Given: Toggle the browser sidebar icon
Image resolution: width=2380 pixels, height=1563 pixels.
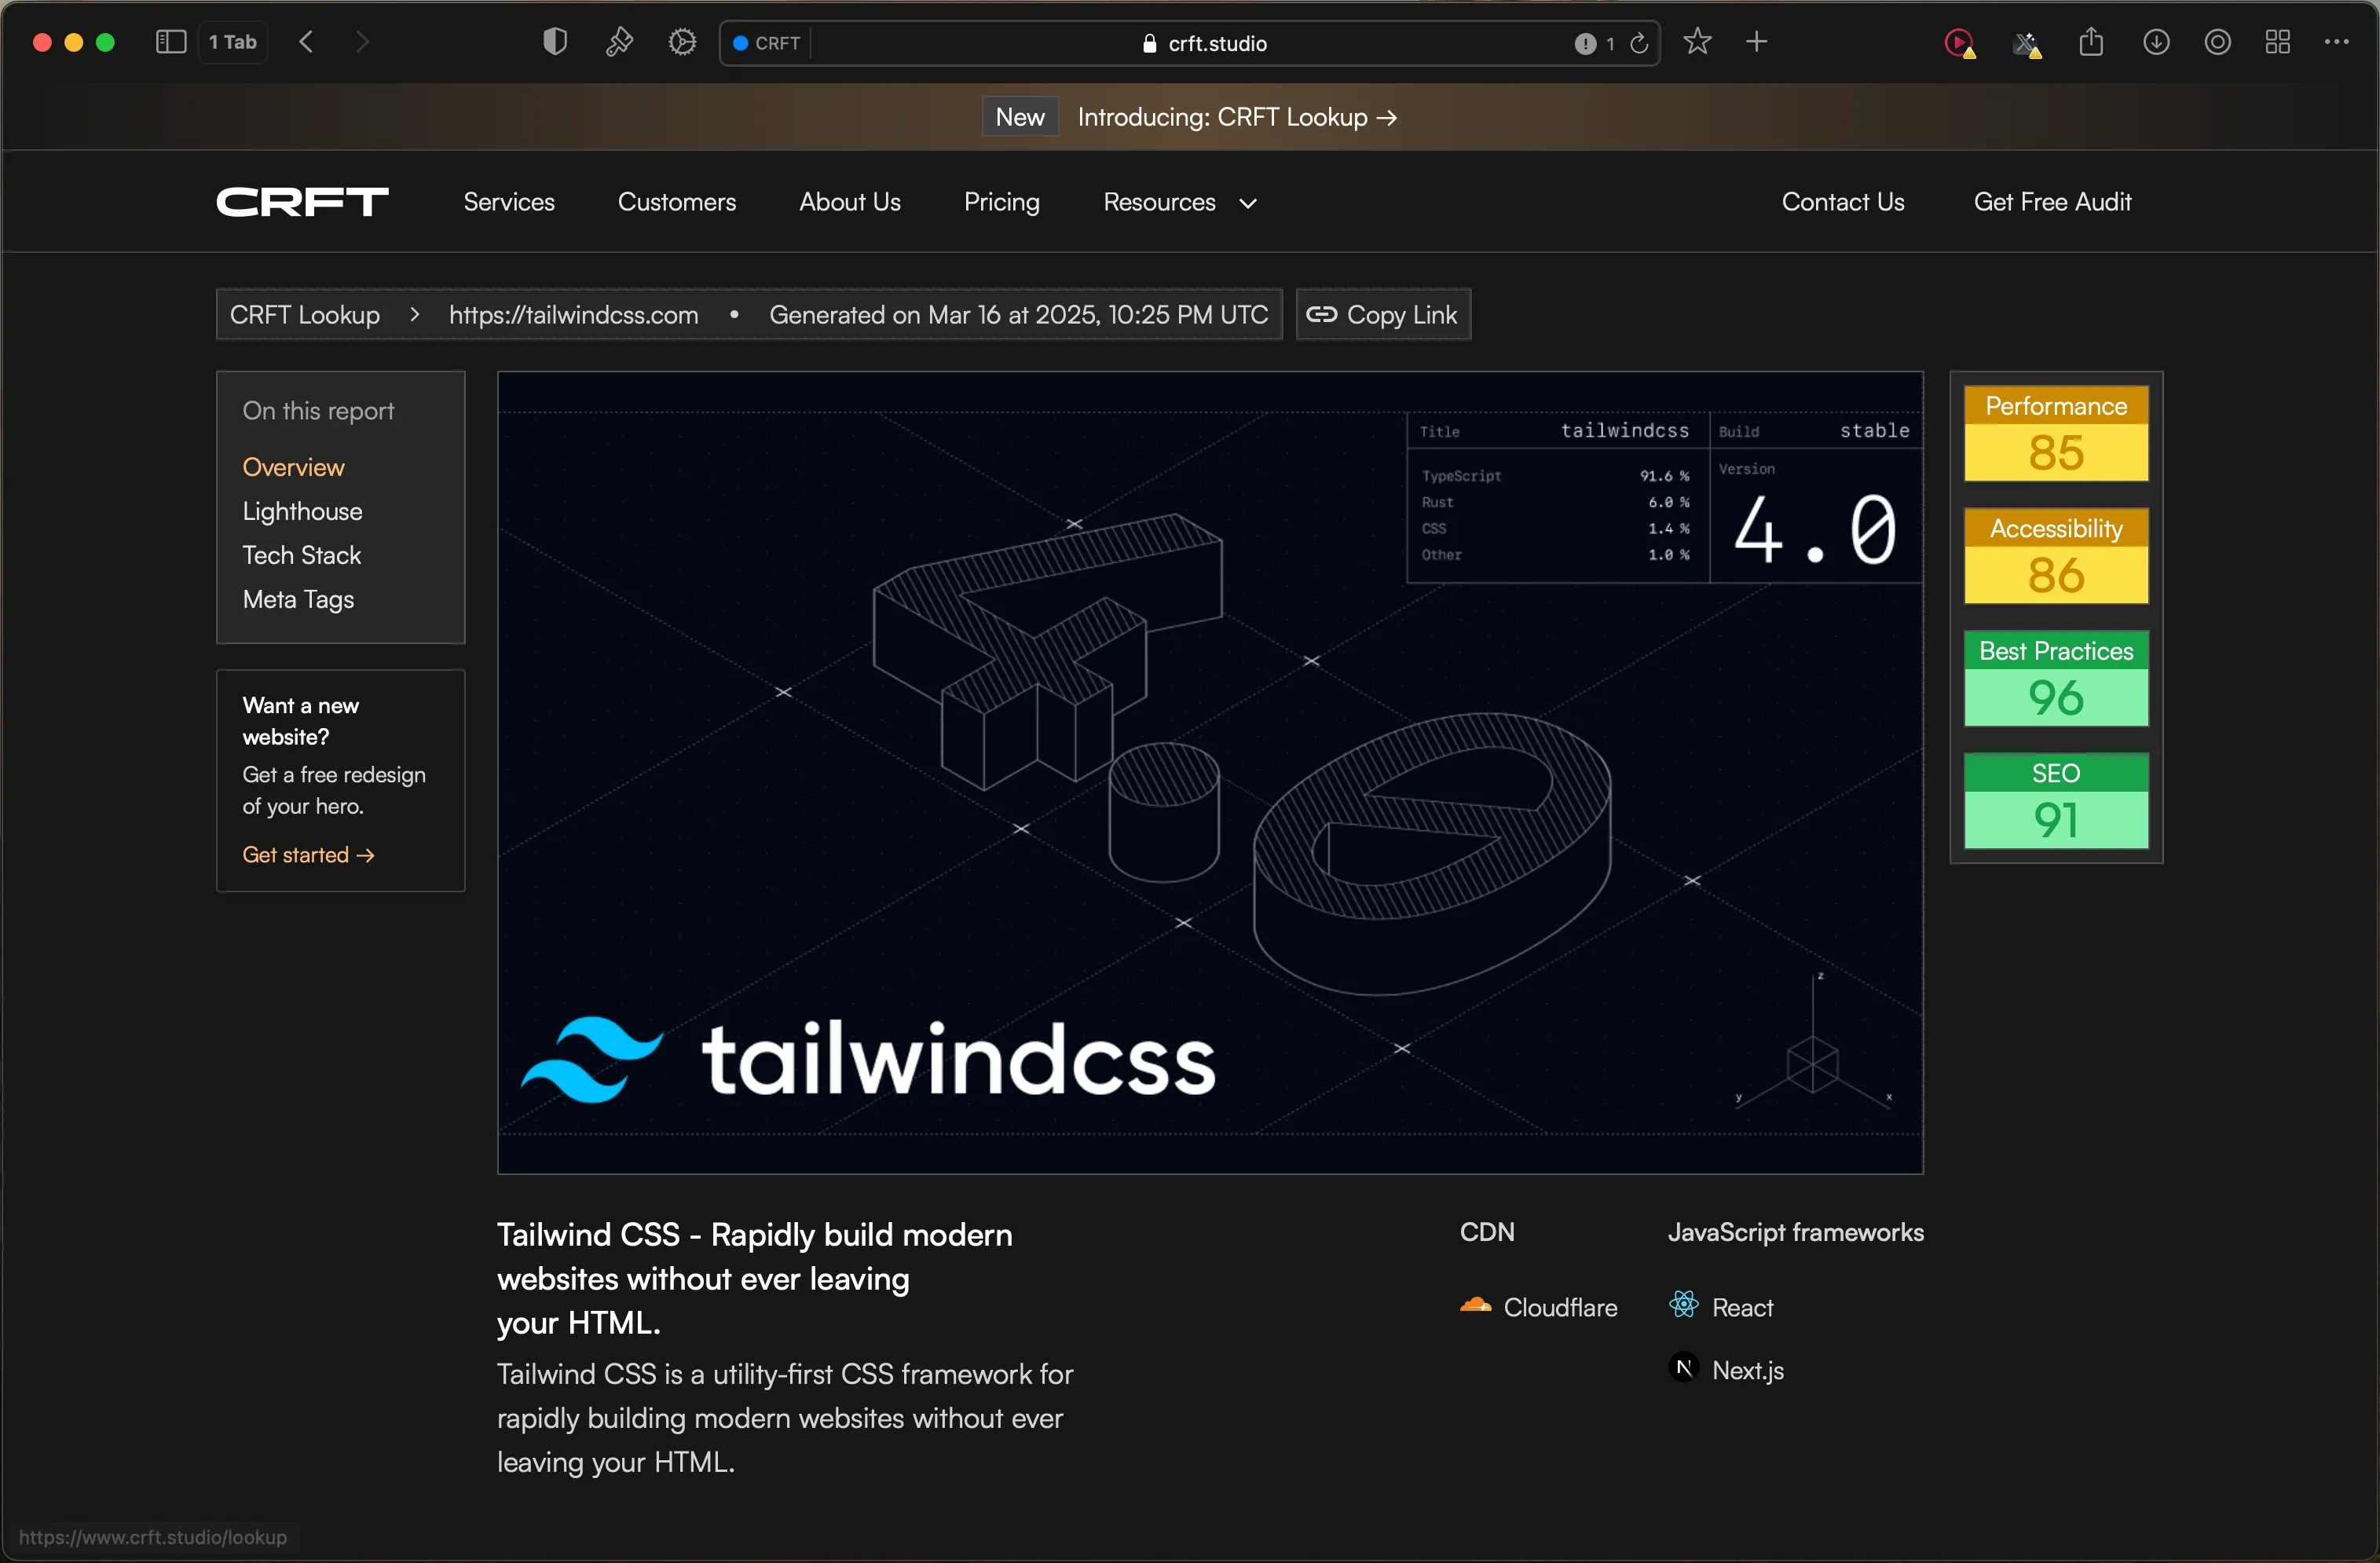Looking at the screenshot, I should (171, 42).
